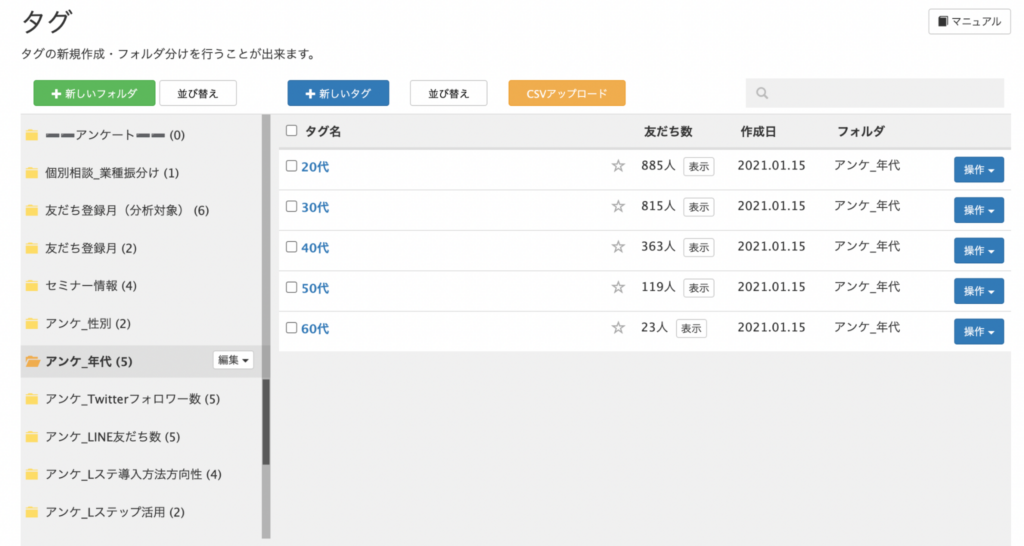The image size is (1024, 546).
Task: Open 操作 menu for 60代 tag
Action: pos(978,331)
